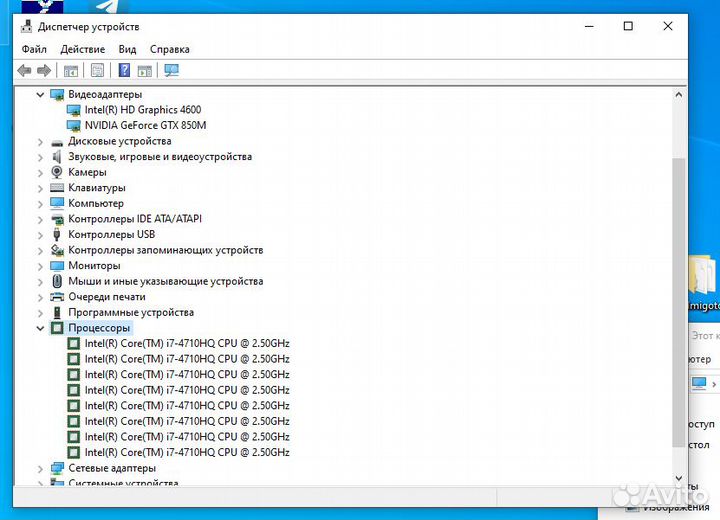Image resolution: width=720 pixels, height=520 pixels.
Task: Select the NVIDIA GeForce GTX 850M device
Action: tap(145, 125)
